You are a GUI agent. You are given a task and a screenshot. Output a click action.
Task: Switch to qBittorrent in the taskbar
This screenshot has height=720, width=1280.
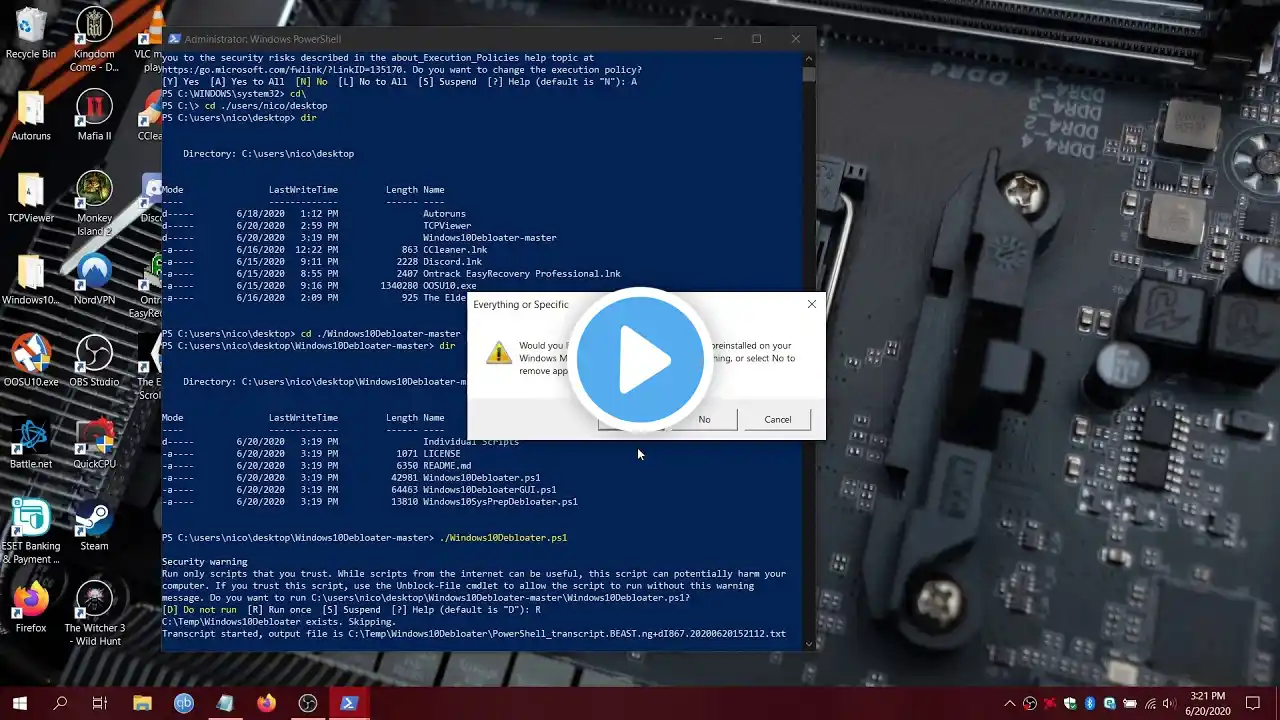tap(183, 703)
